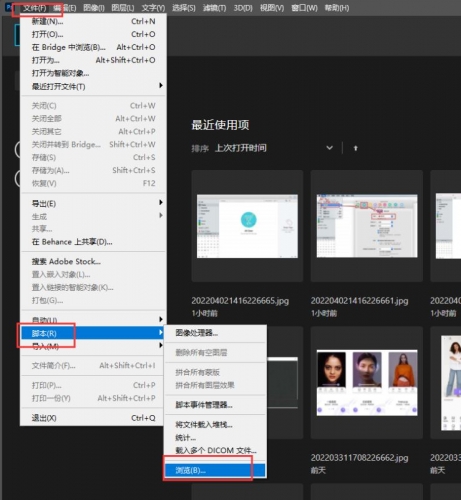This screenshot has width=461, height=500.
Task: Open the 视图(V) menu
Action: tap(272, 8)
